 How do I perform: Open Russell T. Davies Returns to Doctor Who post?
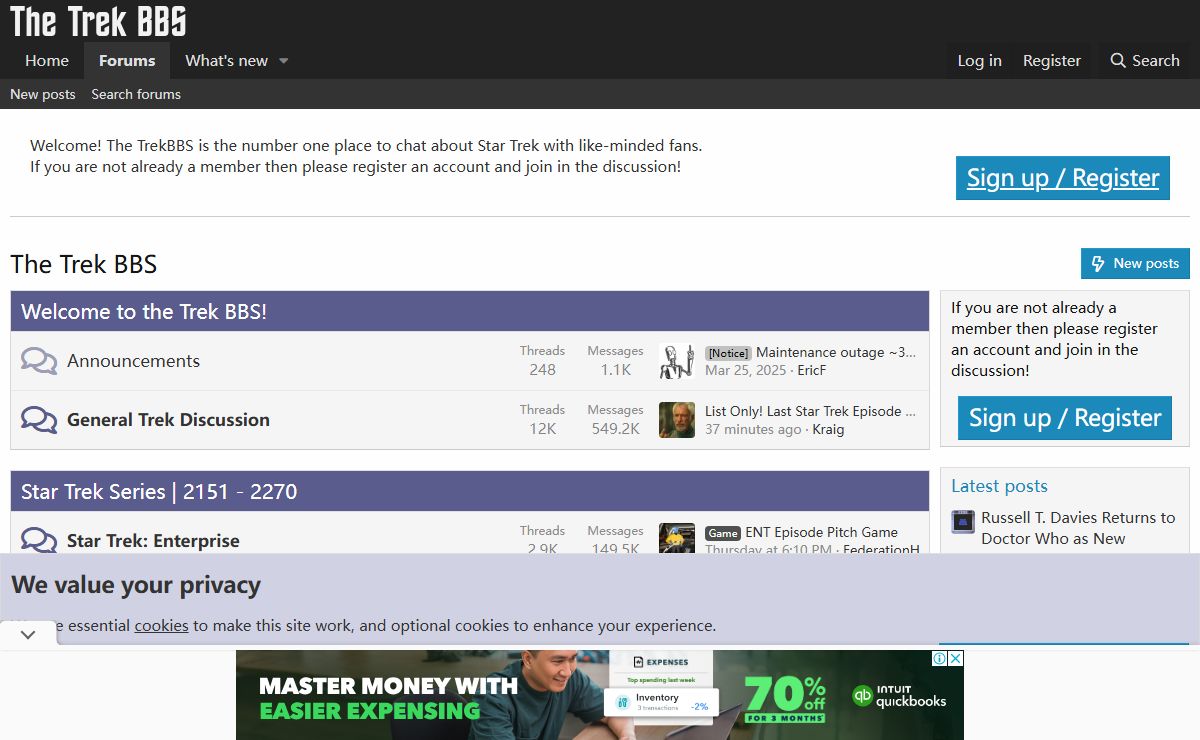1078,528
